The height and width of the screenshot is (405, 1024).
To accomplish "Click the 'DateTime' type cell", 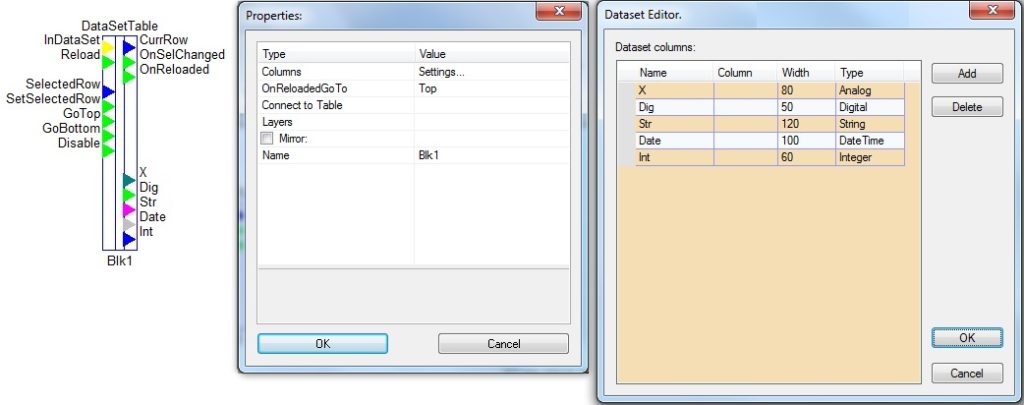I will coord(870,140).
